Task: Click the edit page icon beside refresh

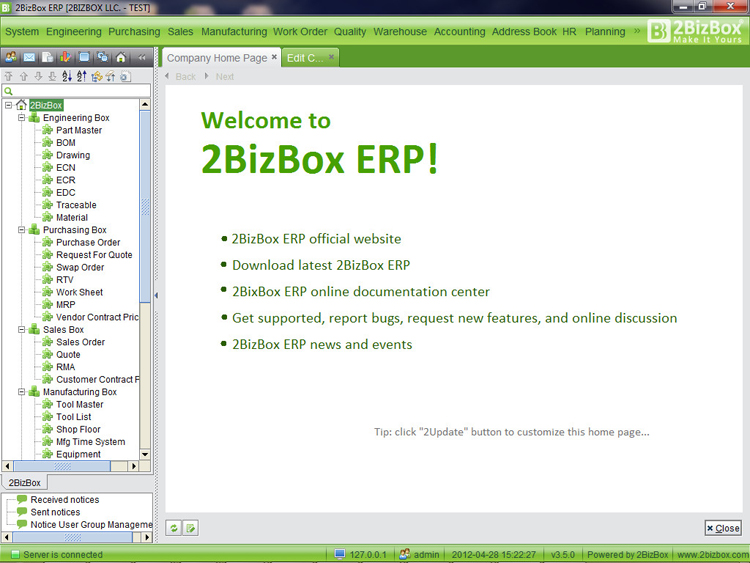Action: (x=190, y=528)
